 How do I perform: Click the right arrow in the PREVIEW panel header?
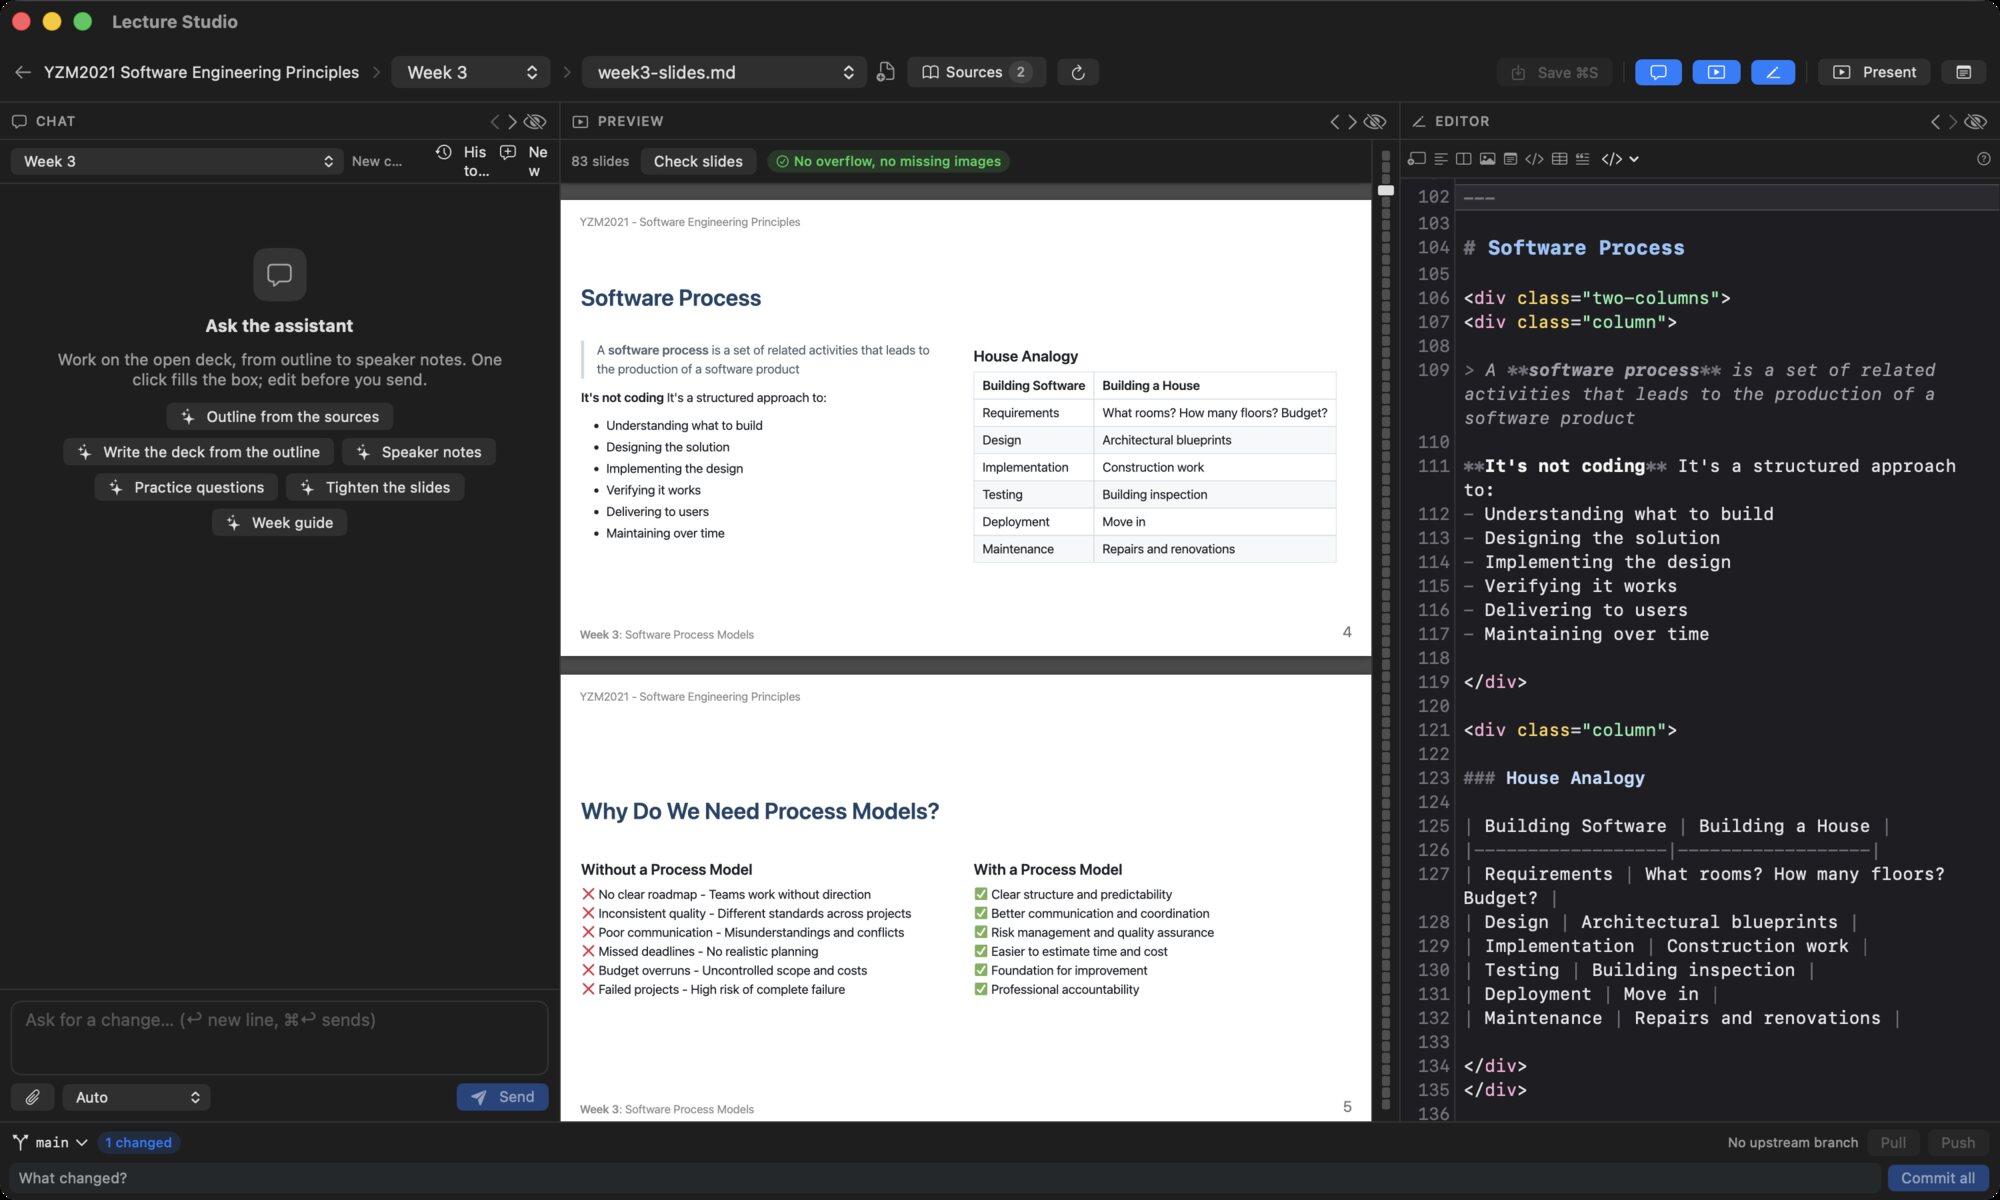[x=1352, y=121]
